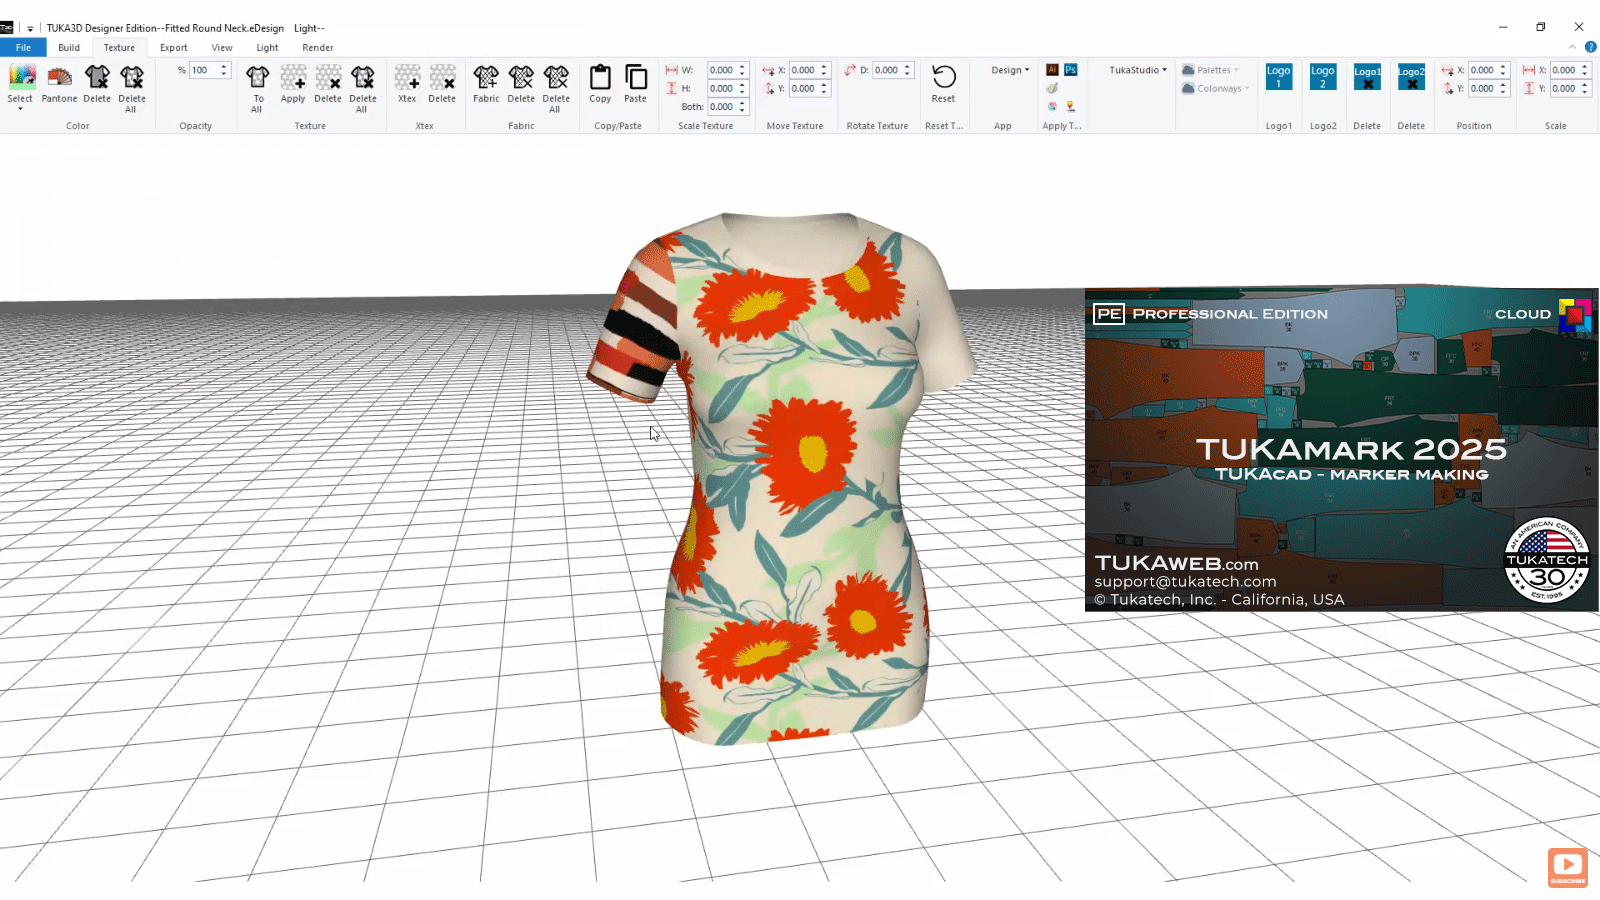Select the Pantone color tool
The image size is (1600, 900).
59,85
